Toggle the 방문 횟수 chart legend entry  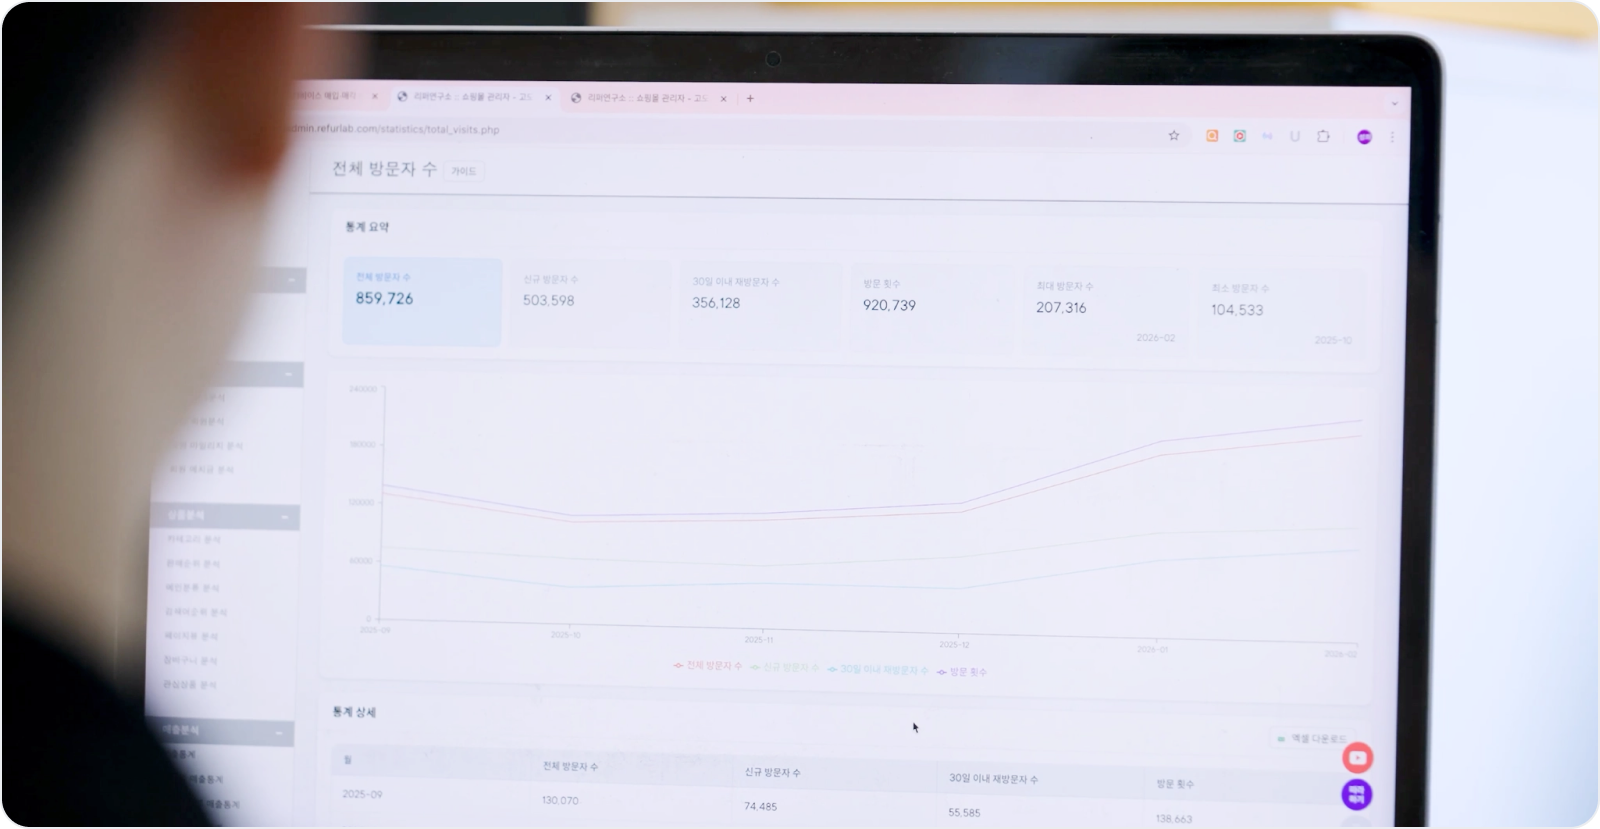961,672
